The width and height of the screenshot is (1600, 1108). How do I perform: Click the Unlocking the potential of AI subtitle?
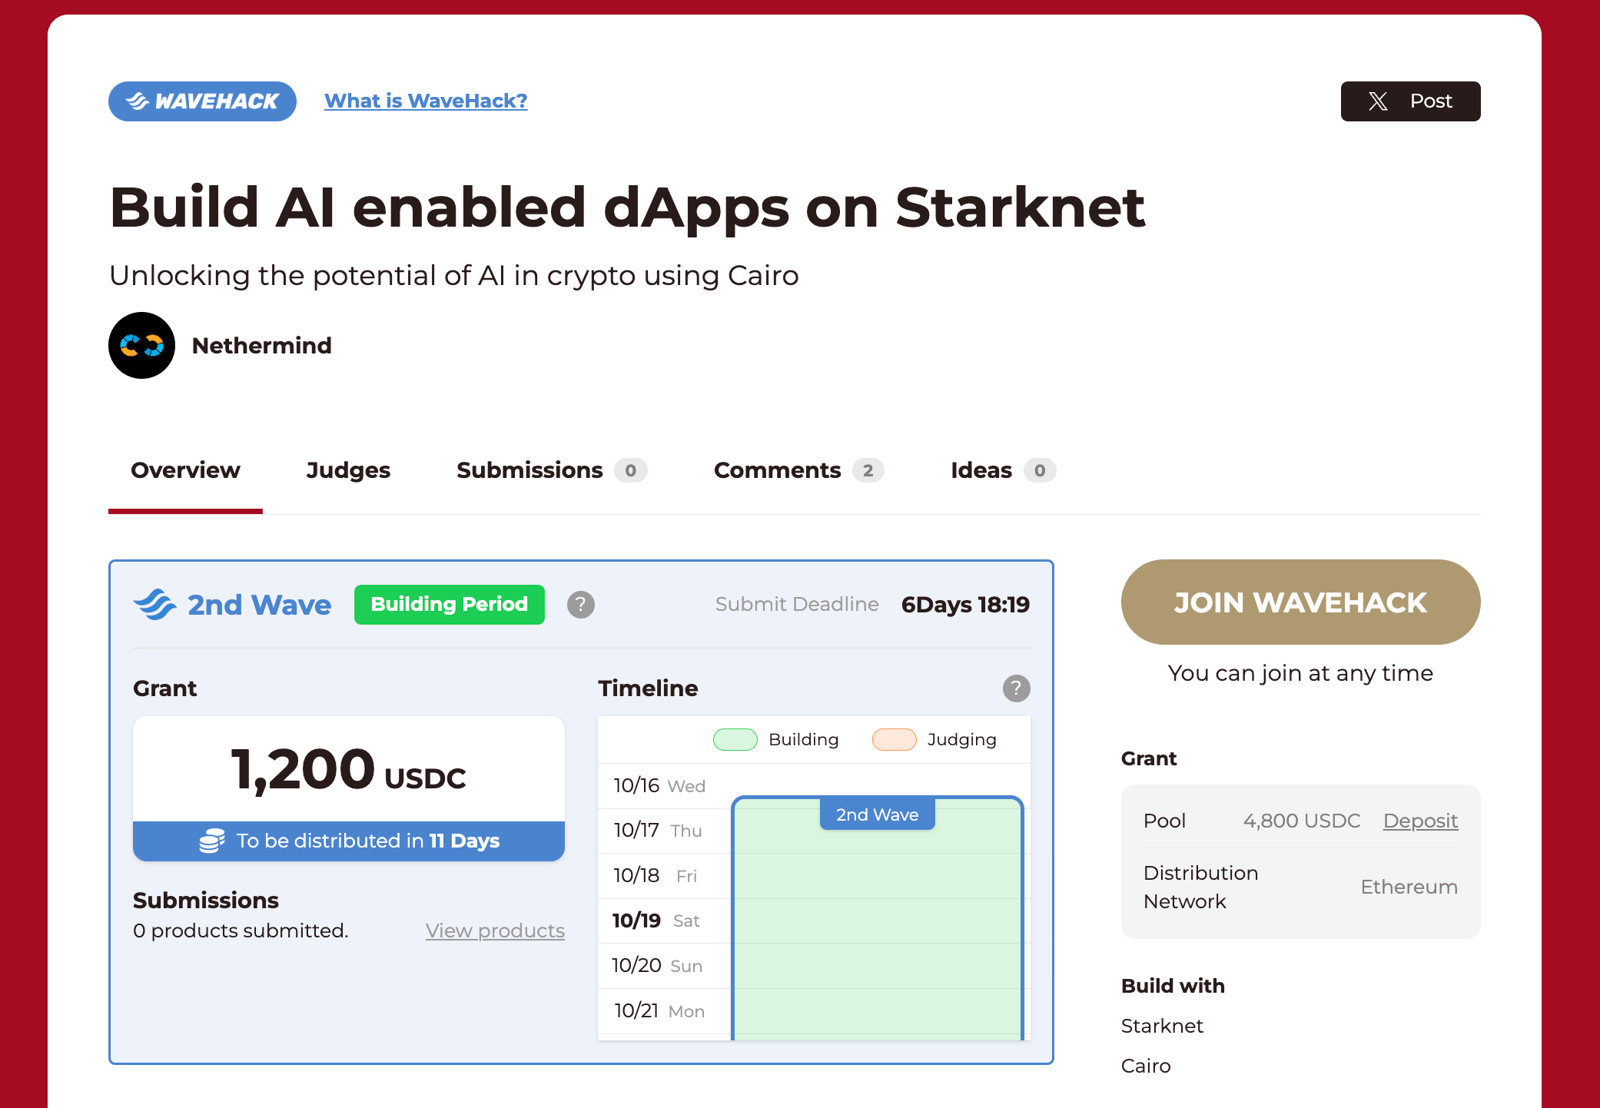tap(454, 276)
